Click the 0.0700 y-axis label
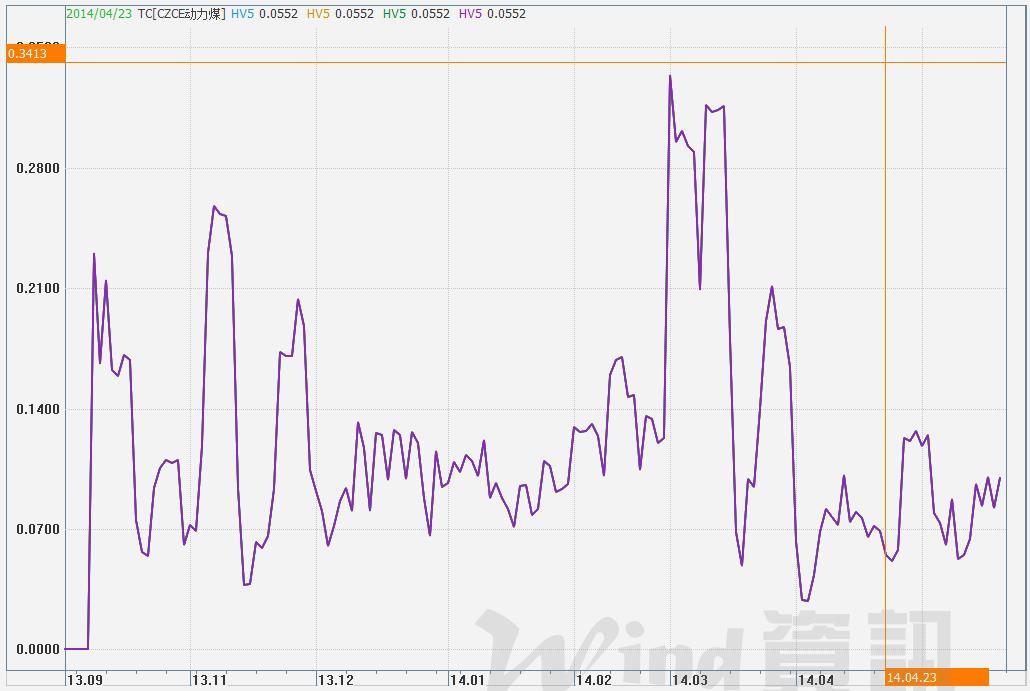This screenshot has height=691, width=1030. pyautogui.click(x=38, y=529)
